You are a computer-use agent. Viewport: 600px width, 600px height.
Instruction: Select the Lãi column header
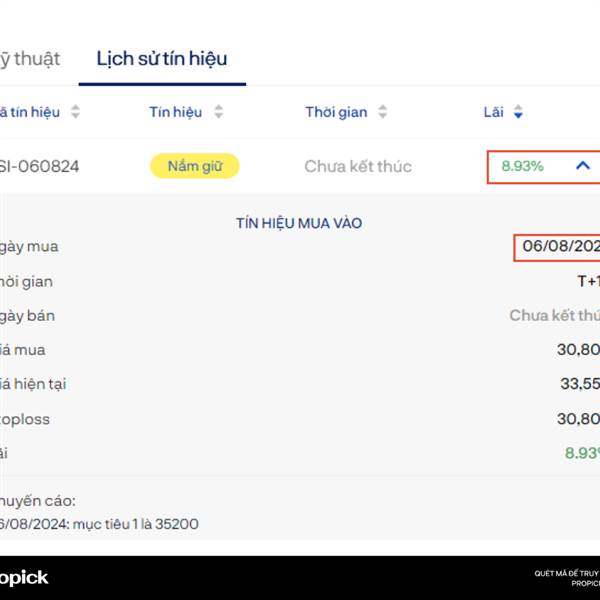pyautogui.click(x=493, y=112)
